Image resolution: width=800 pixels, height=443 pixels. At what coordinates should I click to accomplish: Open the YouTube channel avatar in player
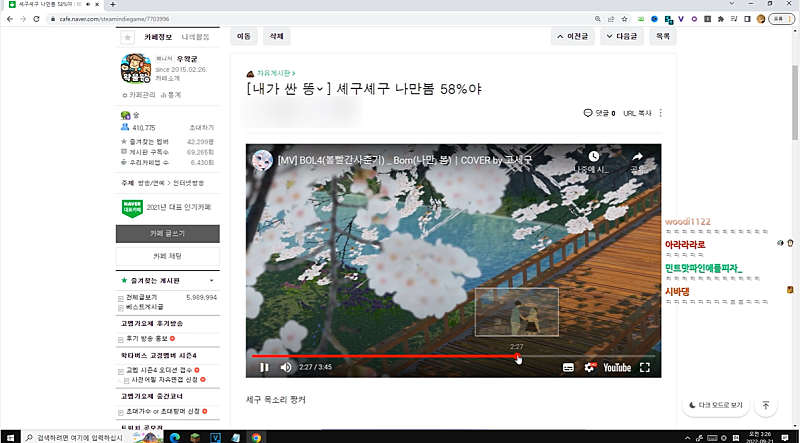pyautogui.click(x=262, y=160)
